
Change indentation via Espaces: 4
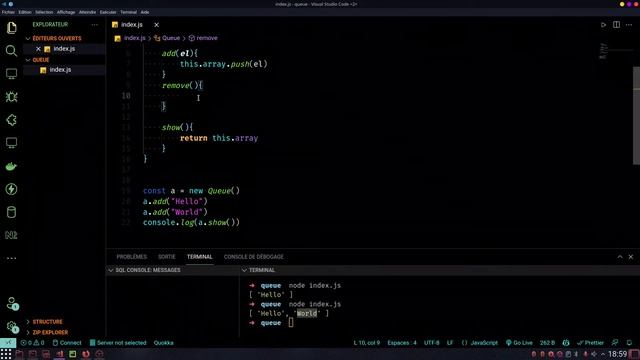pos(402,343)
